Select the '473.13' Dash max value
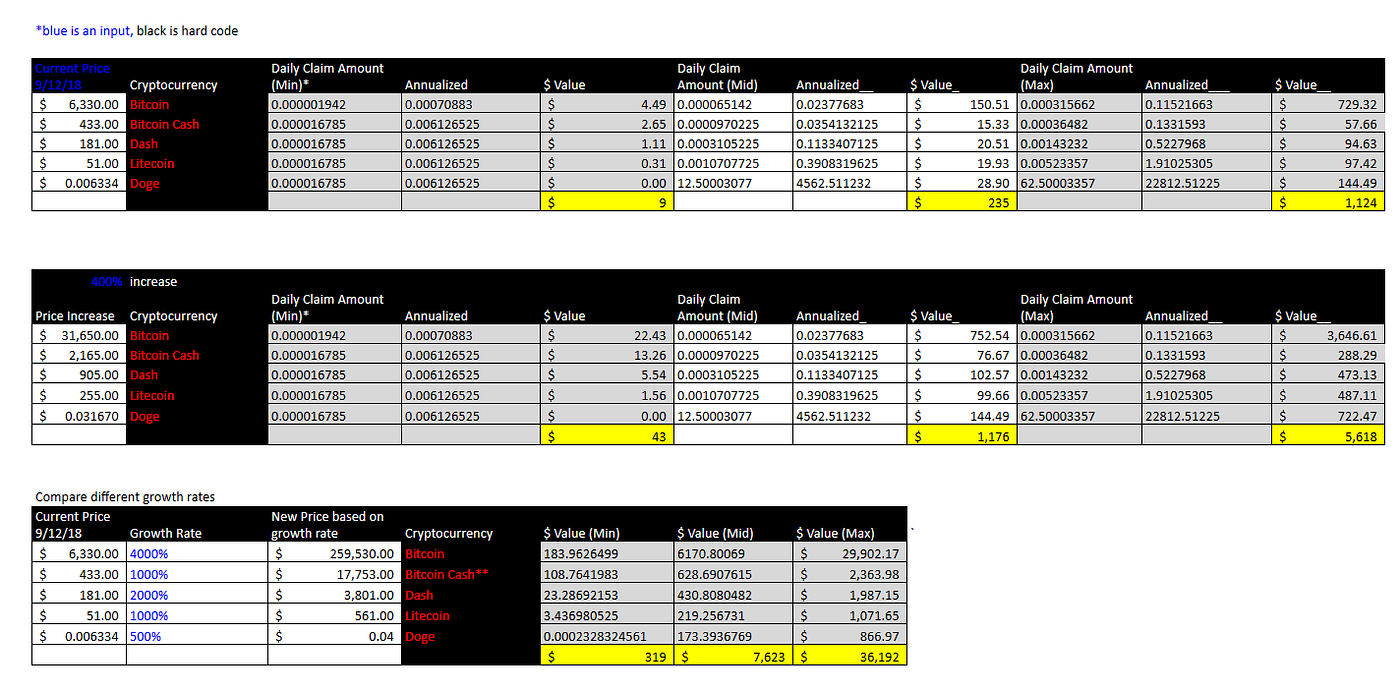This screenshot has width=1400, height=685. click(1327, 375)
